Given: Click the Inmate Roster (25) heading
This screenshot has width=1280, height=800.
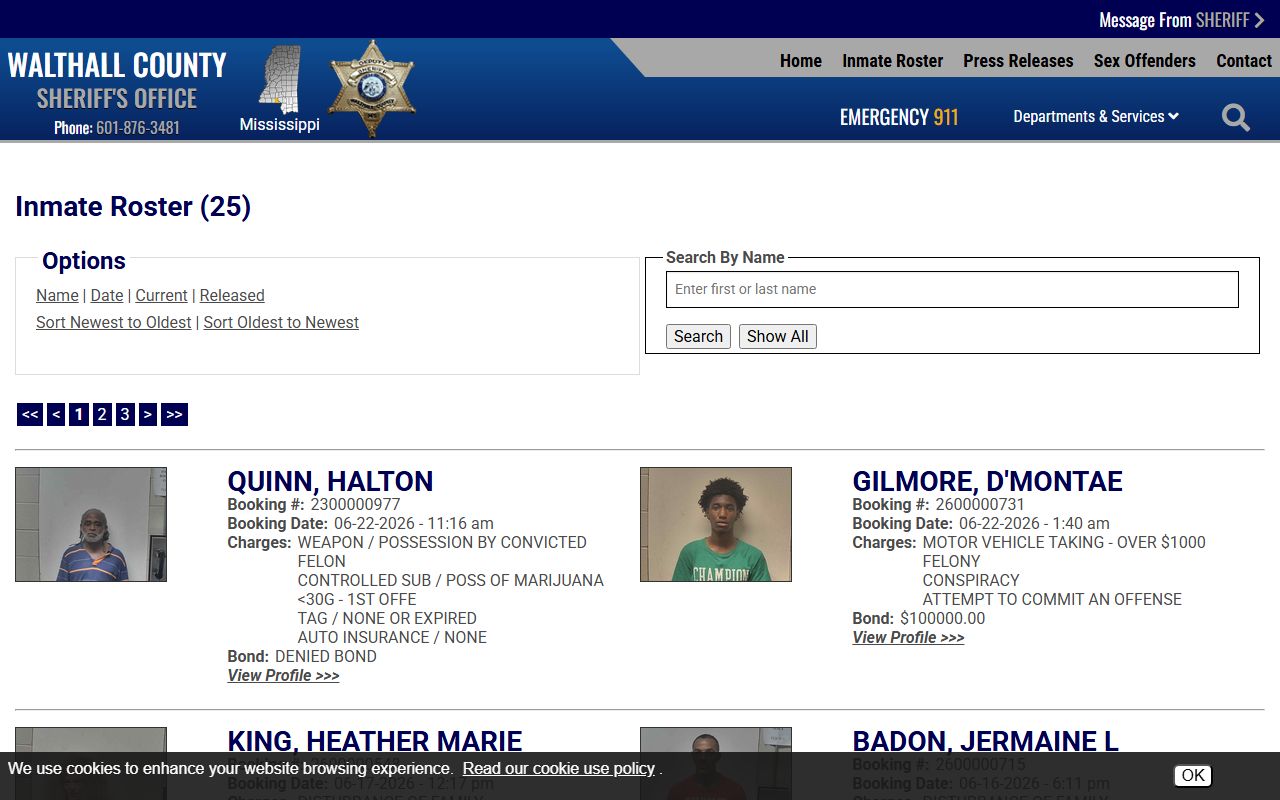Looking at the screenshot, I should click(x=133, y=206).
